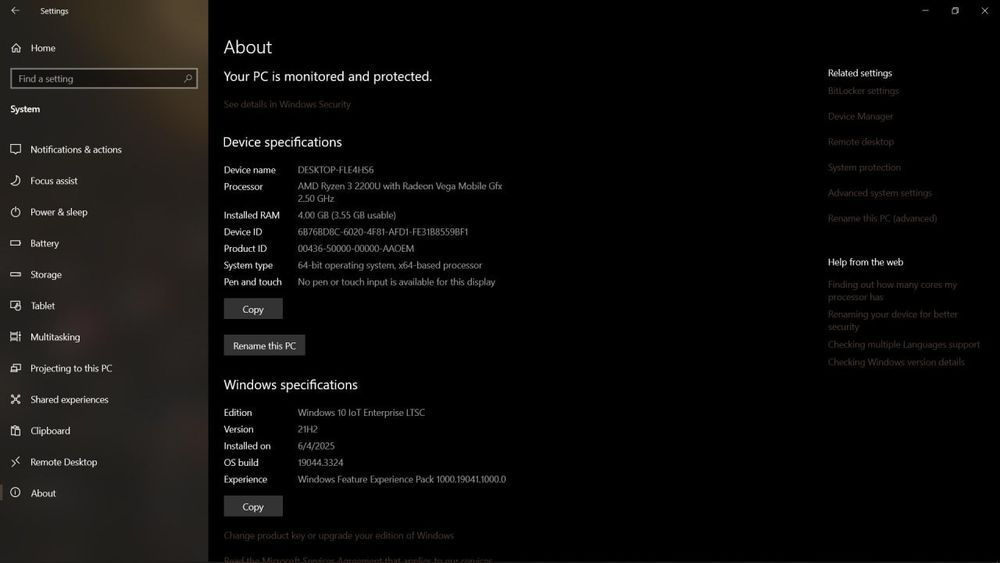Screen dimensions: 1000x563
Task: Open Change product key or upgrade link
Action: click(339, 536)
